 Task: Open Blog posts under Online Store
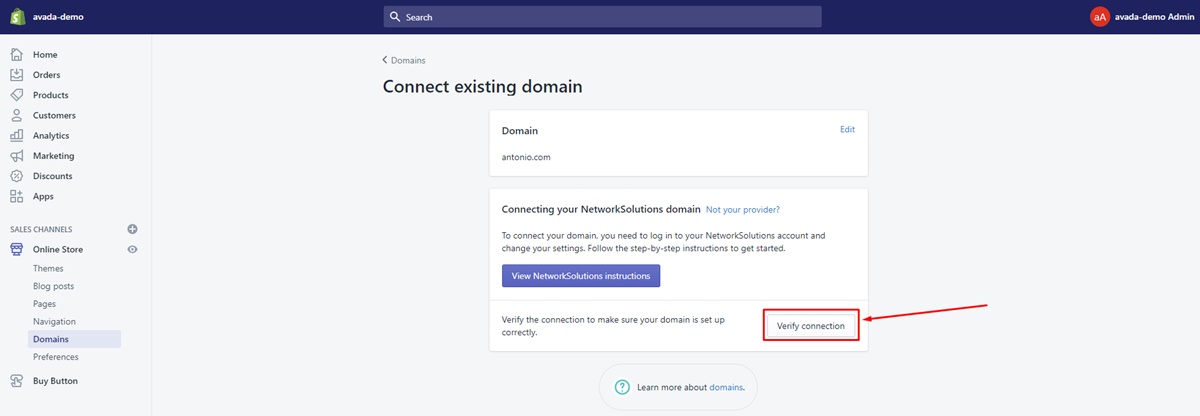[x=53, y=286]
